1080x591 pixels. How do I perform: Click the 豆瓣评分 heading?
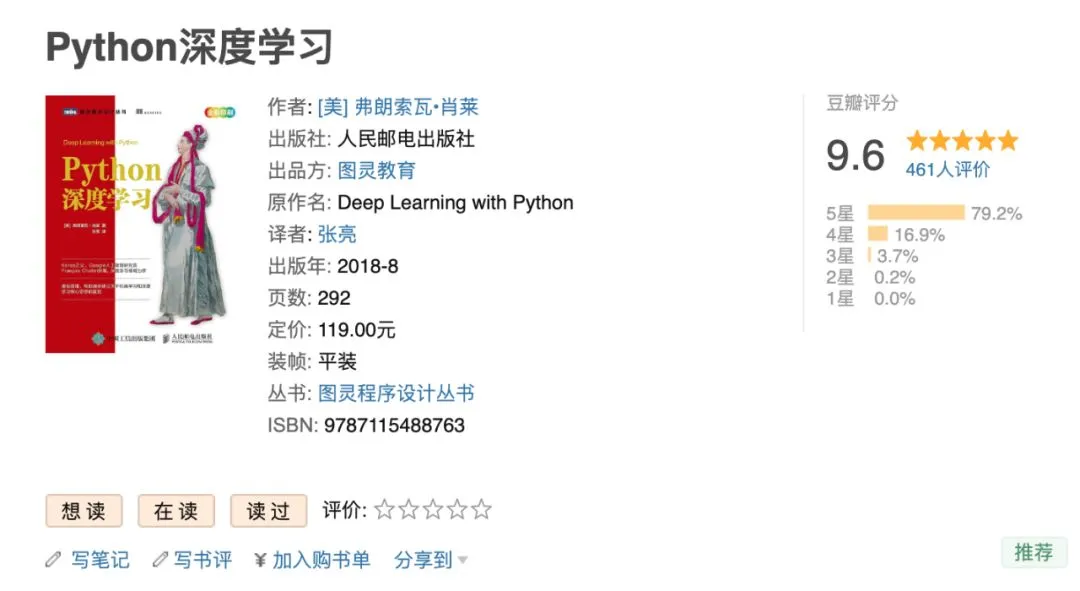tap(862, 103)
